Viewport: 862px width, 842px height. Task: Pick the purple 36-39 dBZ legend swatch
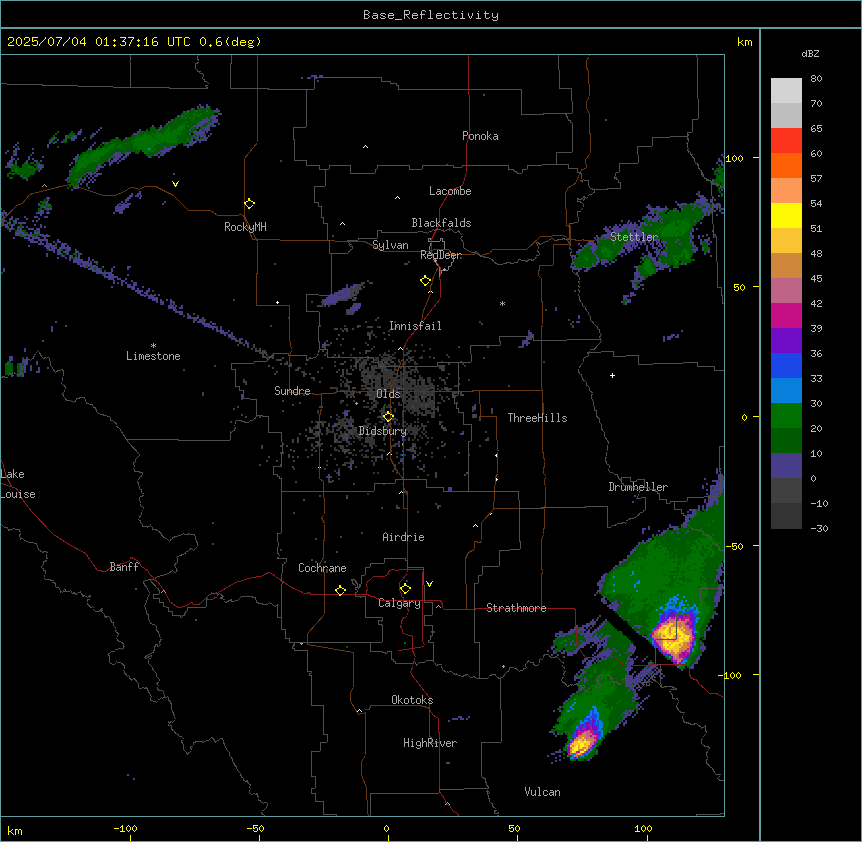coord(786,340)
